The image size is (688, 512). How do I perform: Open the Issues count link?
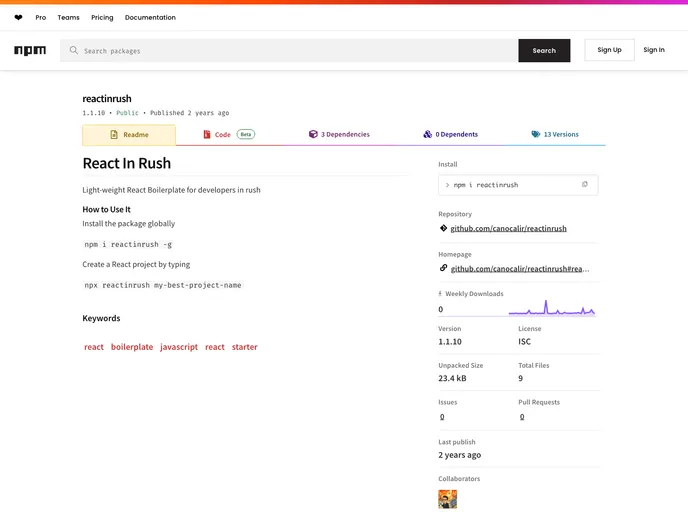[x=442, y=417]
